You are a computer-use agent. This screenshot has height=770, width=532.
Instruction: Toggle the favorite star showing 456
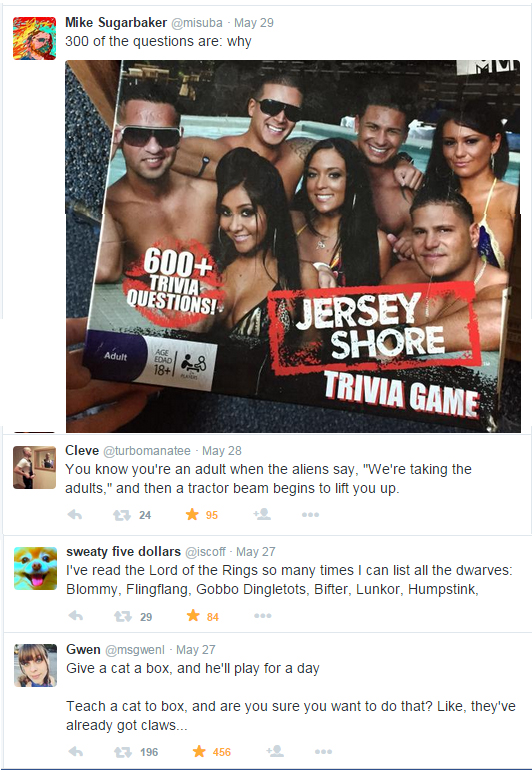pos(199,751)
